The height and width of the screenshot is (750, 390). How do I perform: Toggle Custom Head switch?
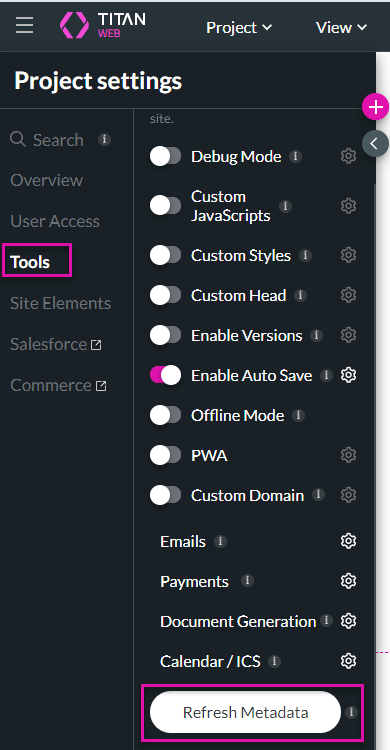(x=166, y=295)
